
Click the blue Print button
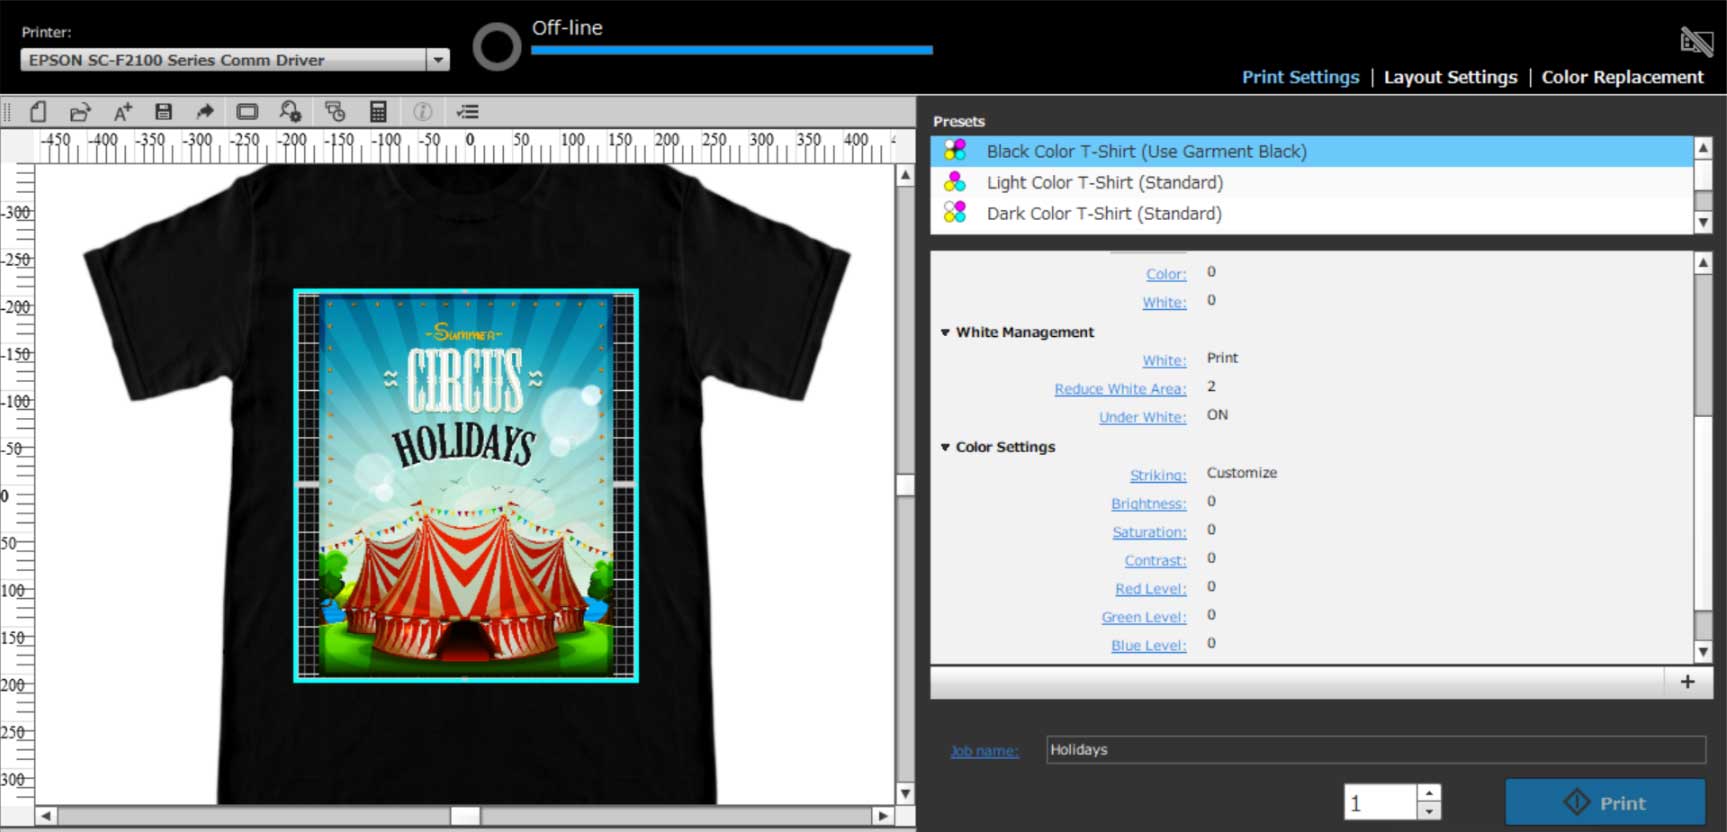(1605, 802)
